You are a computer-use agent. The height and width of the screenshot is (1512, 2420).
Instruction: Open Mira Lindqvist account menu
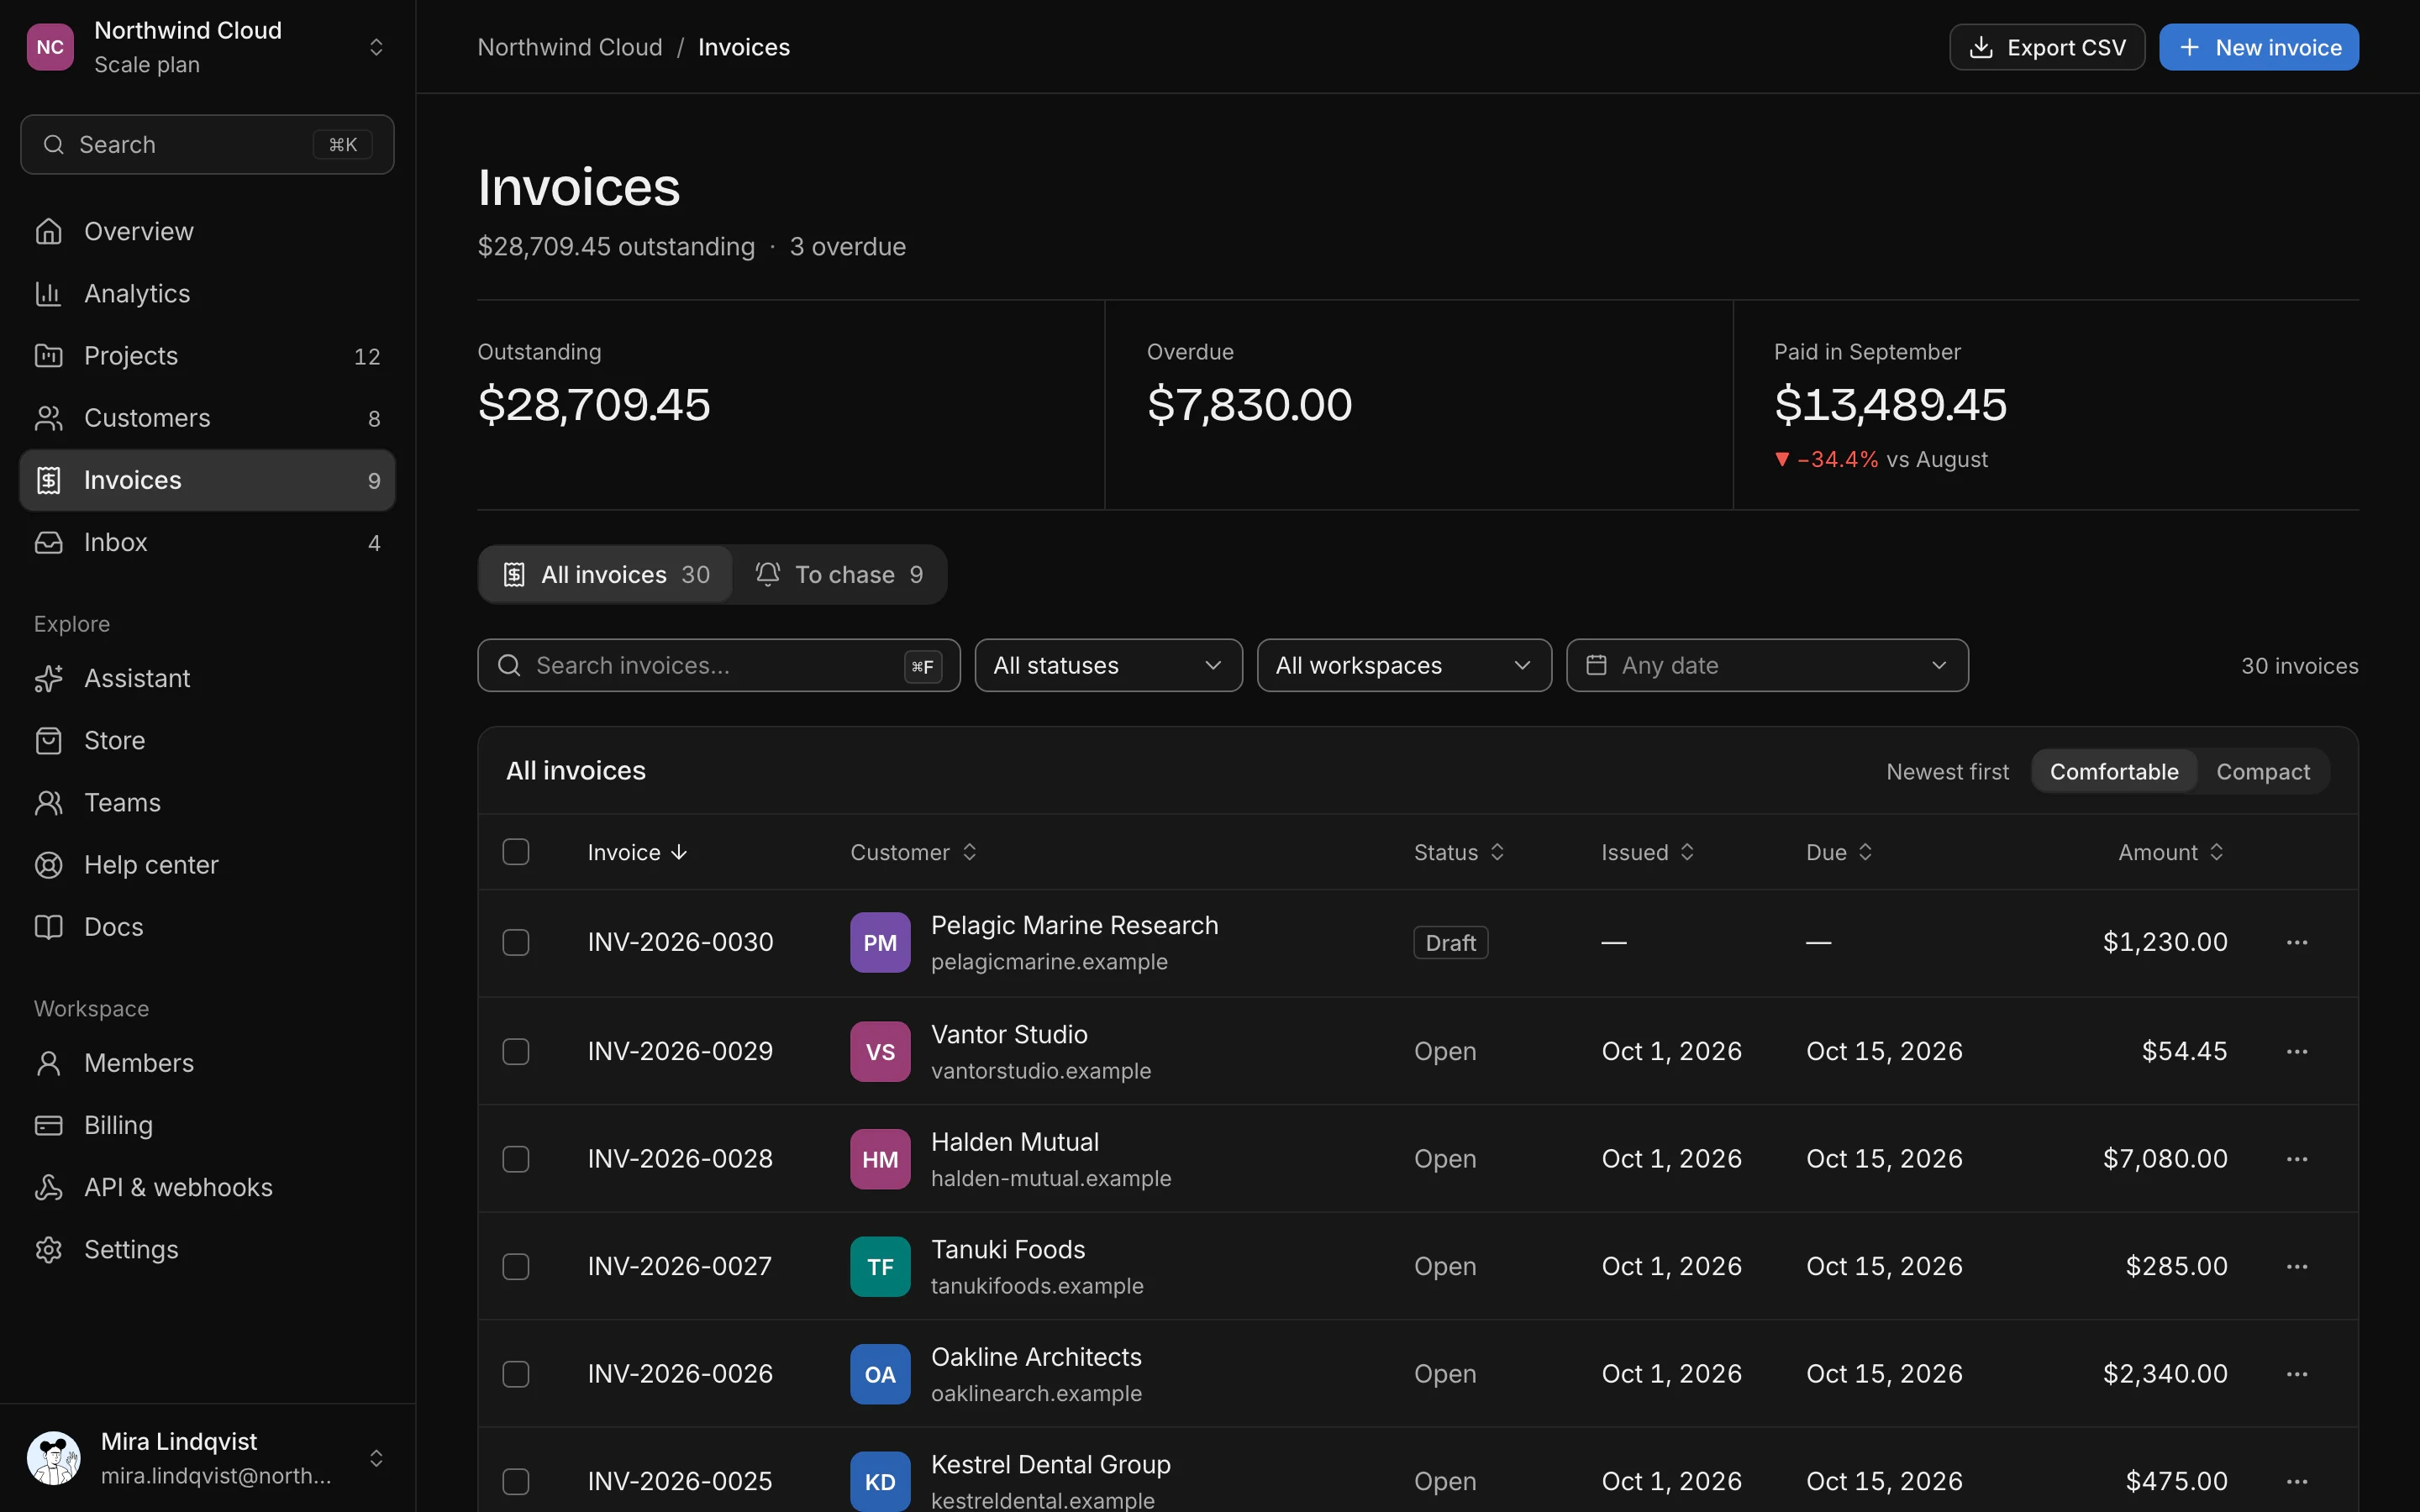coord(207,1458)
